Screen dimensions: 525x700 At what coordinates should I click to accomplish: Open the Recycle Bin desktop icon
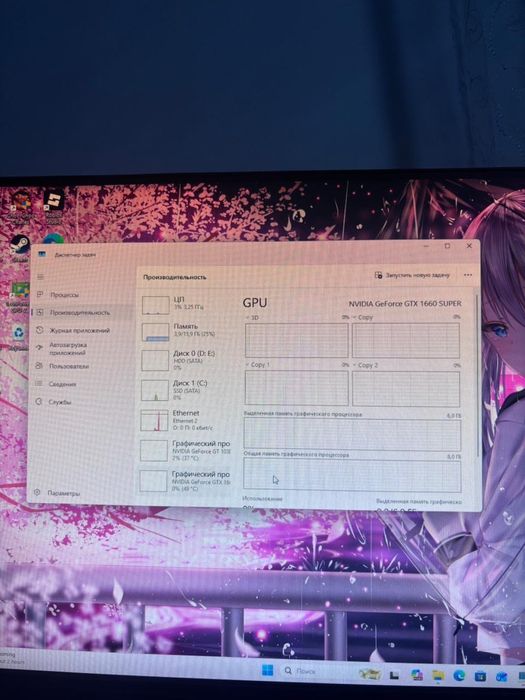coord(18,337)
